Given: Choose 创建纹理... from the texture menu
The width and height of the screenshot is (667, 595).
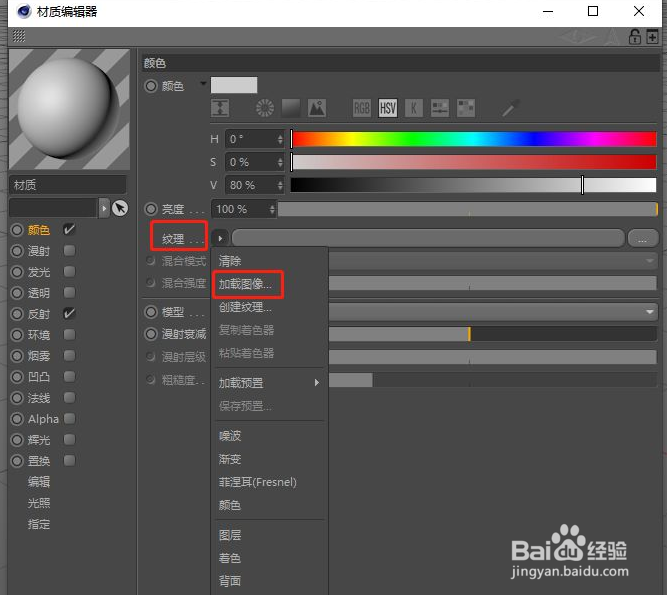Looking at the screenshot, I should (x=245, y=307).
